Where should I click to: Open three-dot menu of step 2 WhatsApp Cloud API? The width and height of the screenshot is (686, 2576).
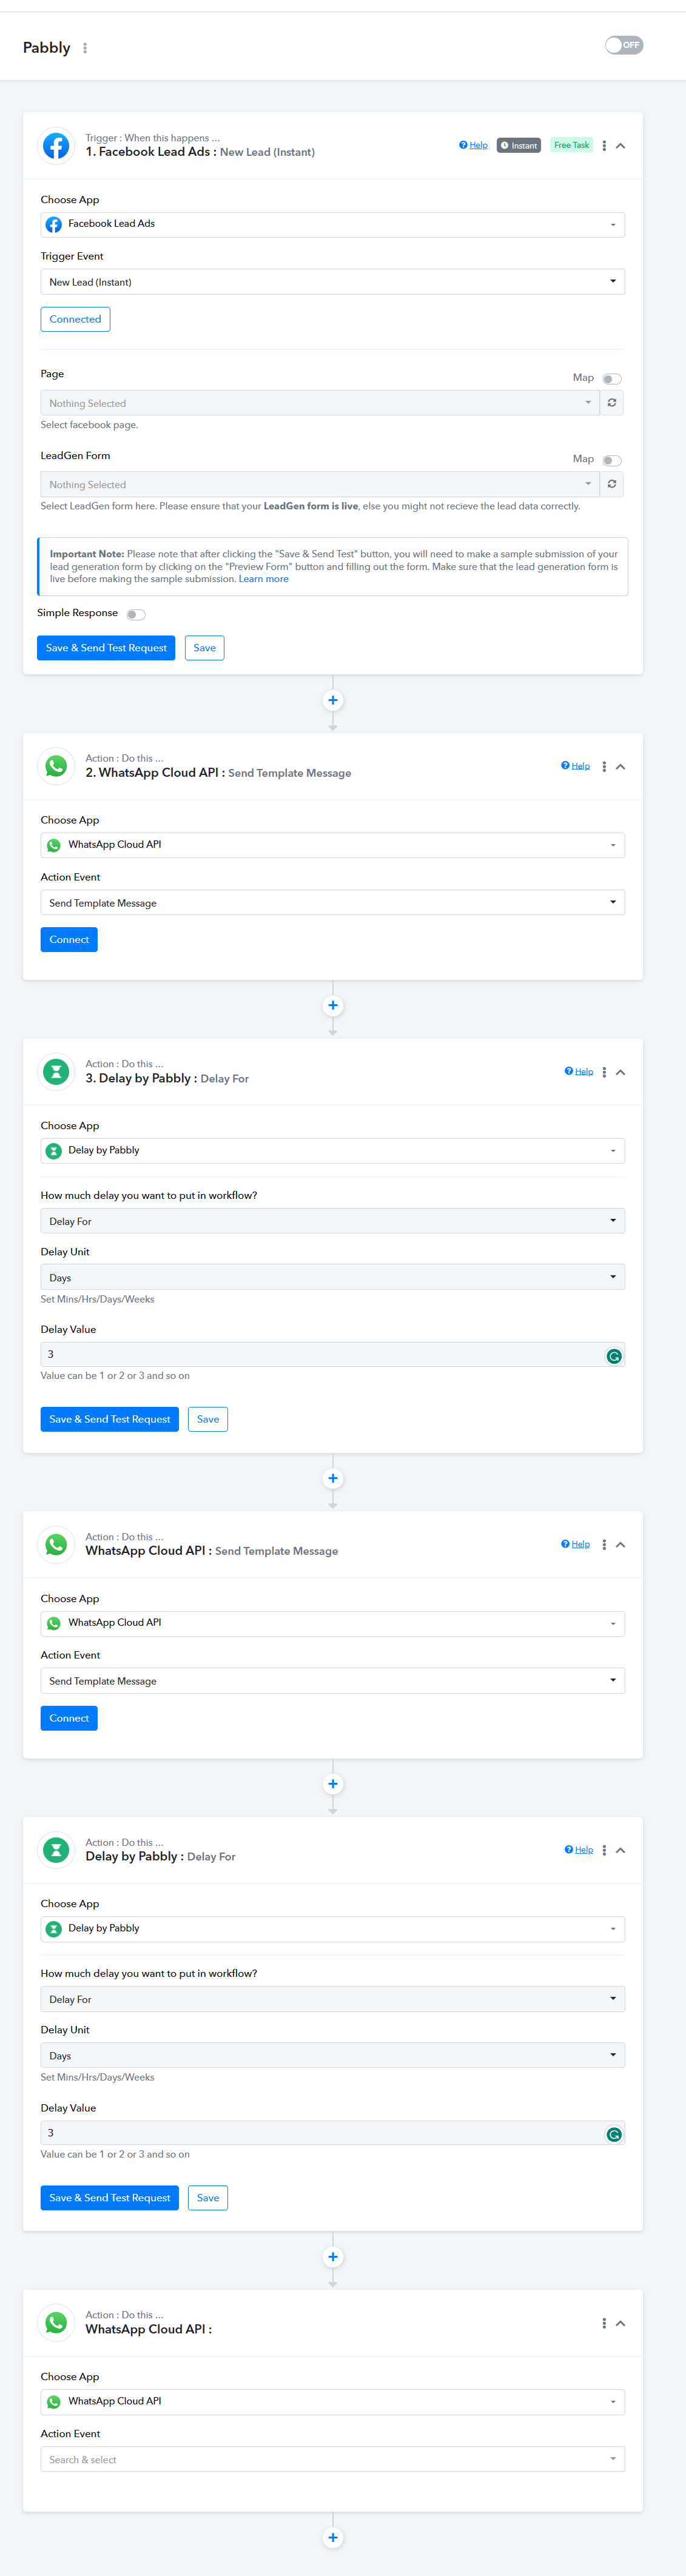pos(604,767)
